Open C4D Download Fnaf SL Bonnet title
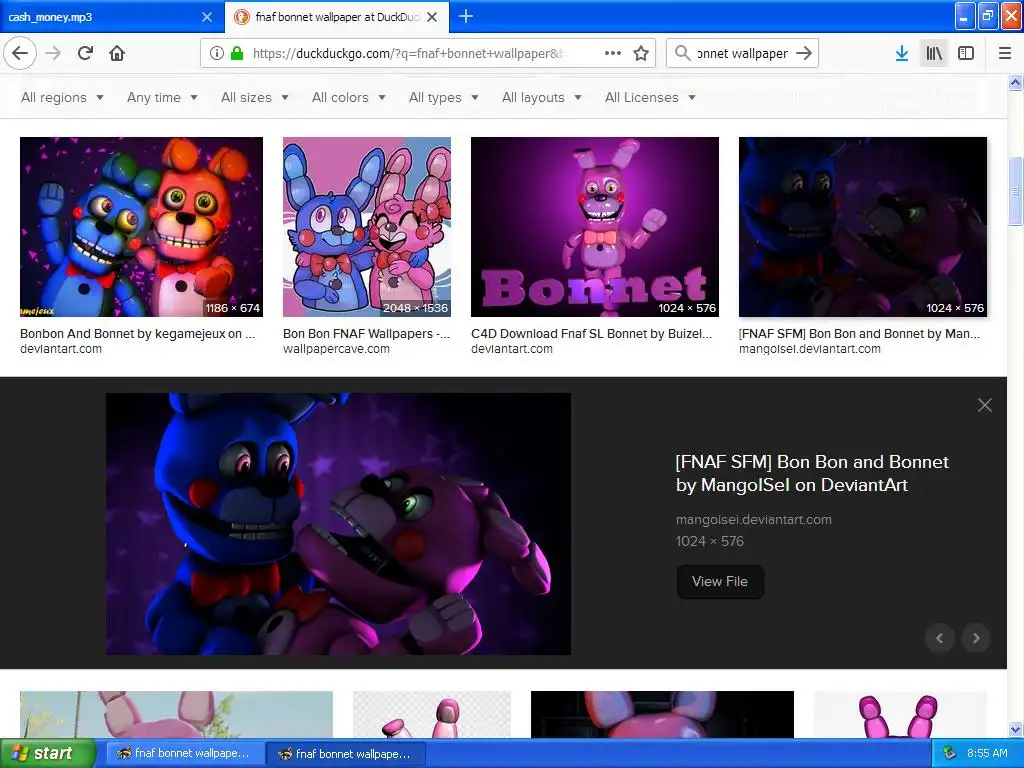 [x=592, y=334]
